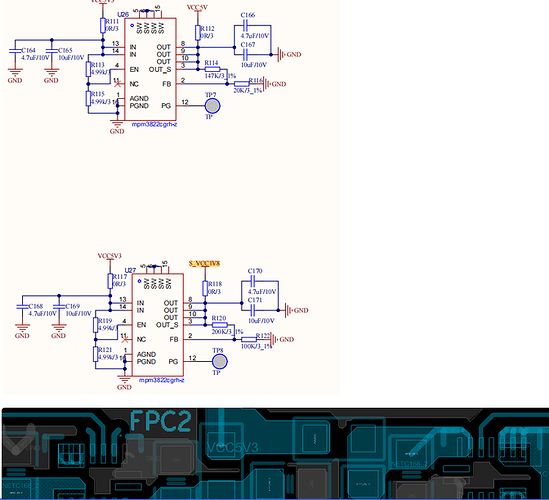Select resistor R113 label
This screenshot has width=549, height=500.
[98, 65]
